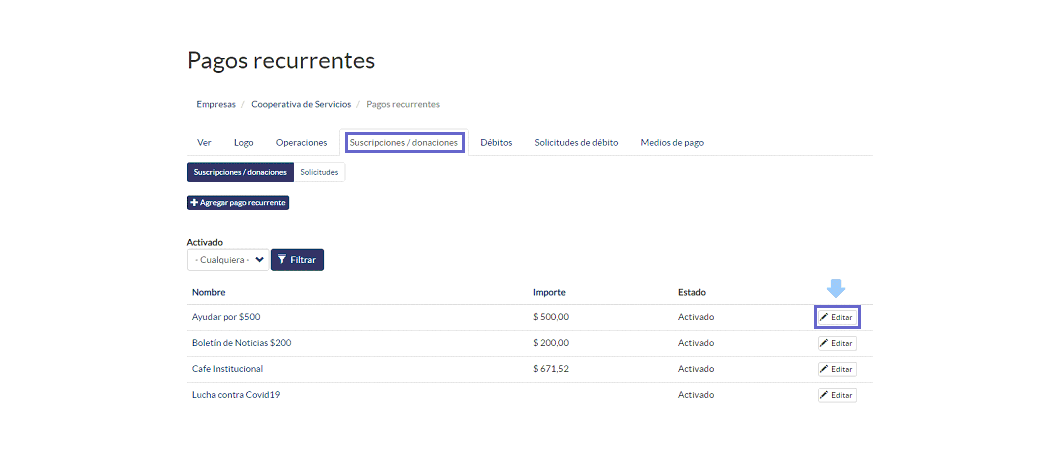
Task: Switch to the Solicitudes sub-tab
Action: click(319, 172)
